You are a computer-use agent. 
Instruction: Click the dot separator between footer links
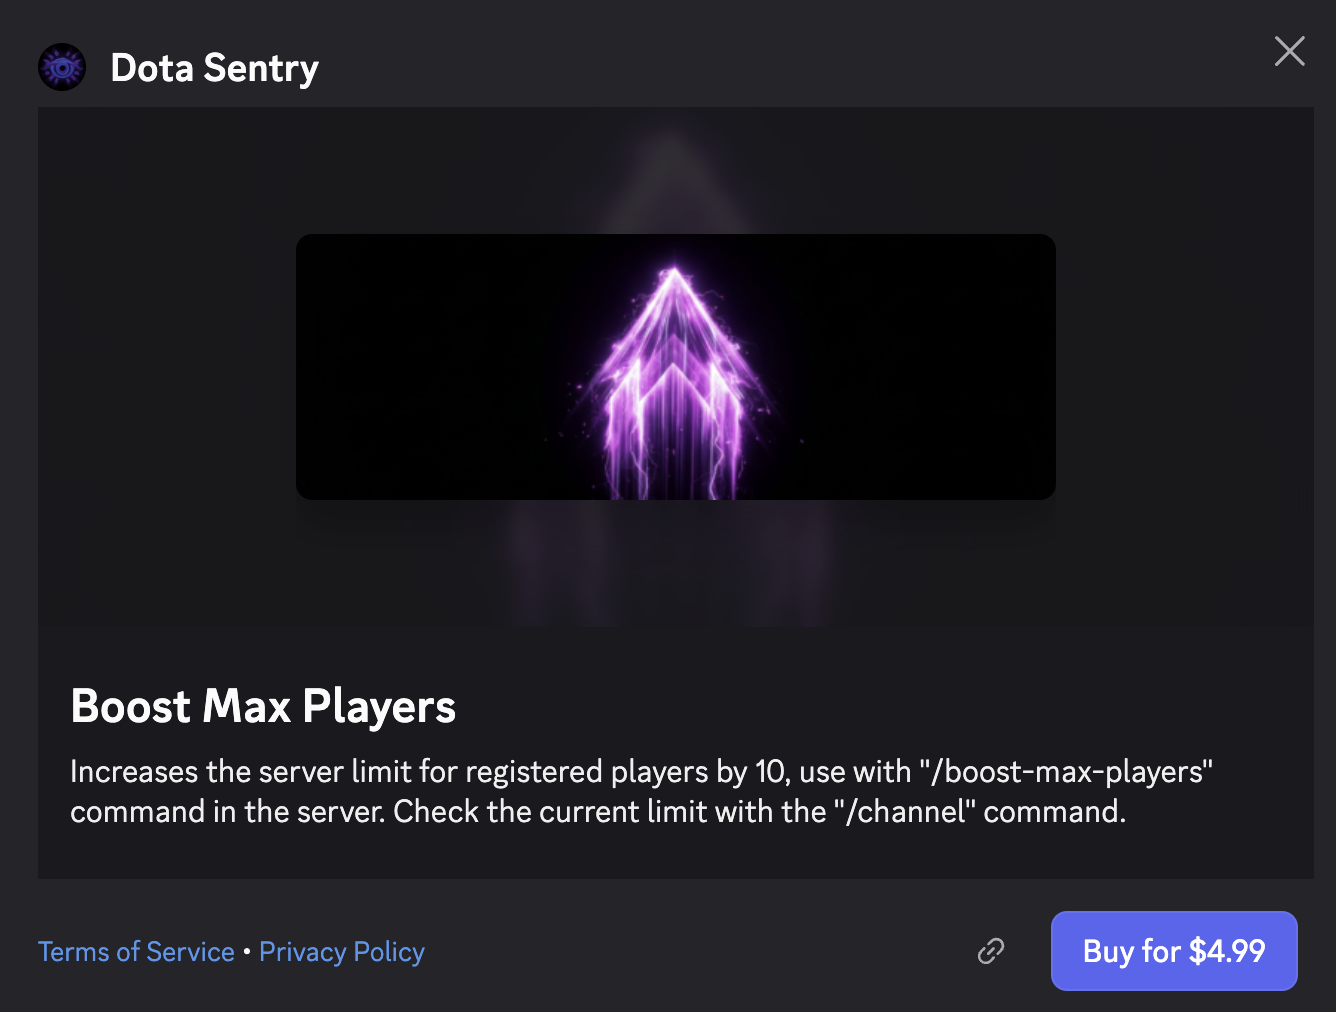[247, 952]
